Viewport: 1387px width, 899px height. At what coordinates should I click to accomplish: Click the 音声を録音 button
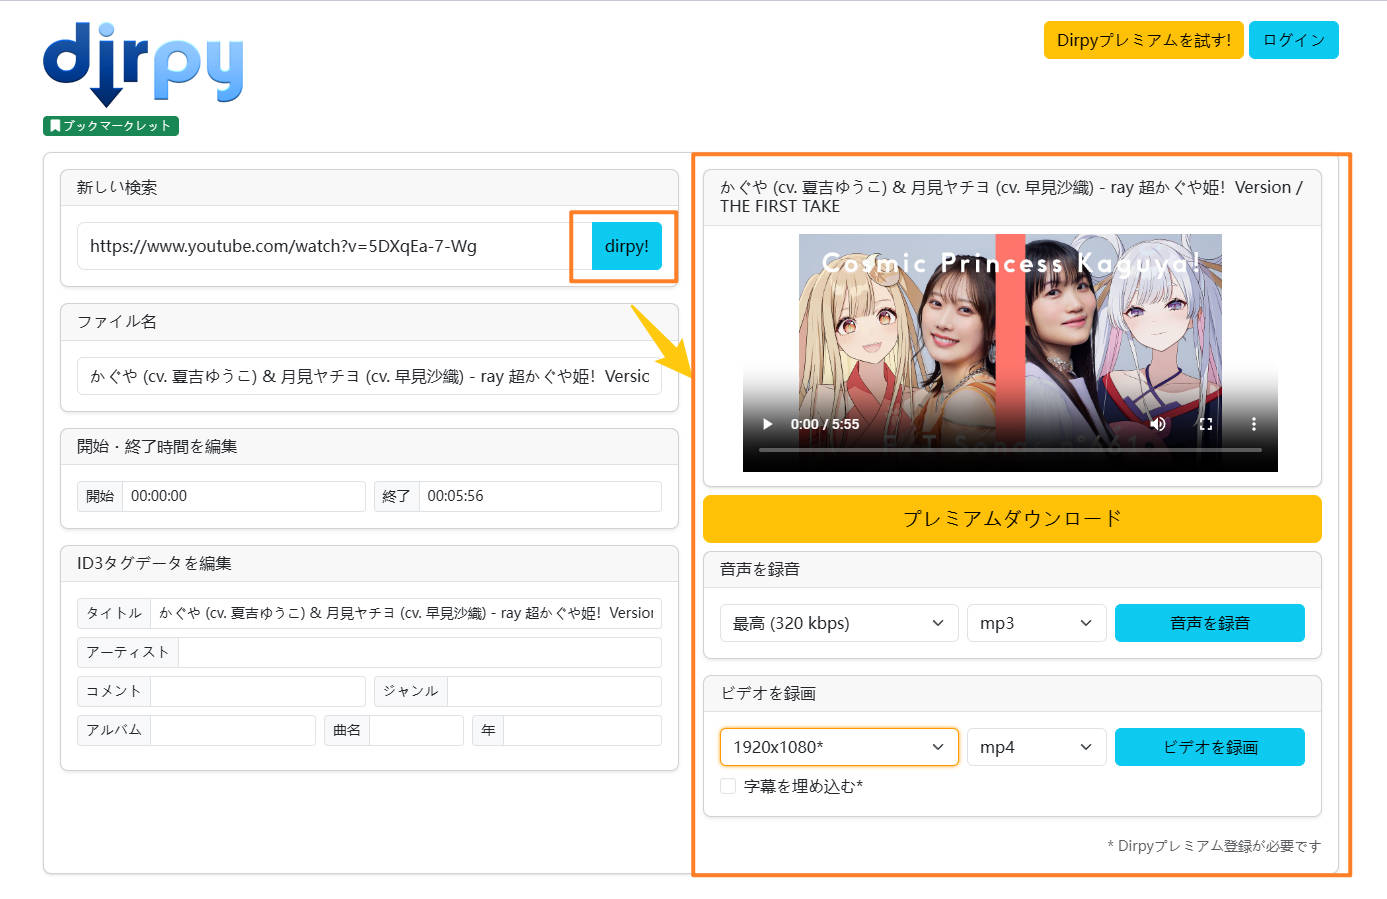point(1209,623)
